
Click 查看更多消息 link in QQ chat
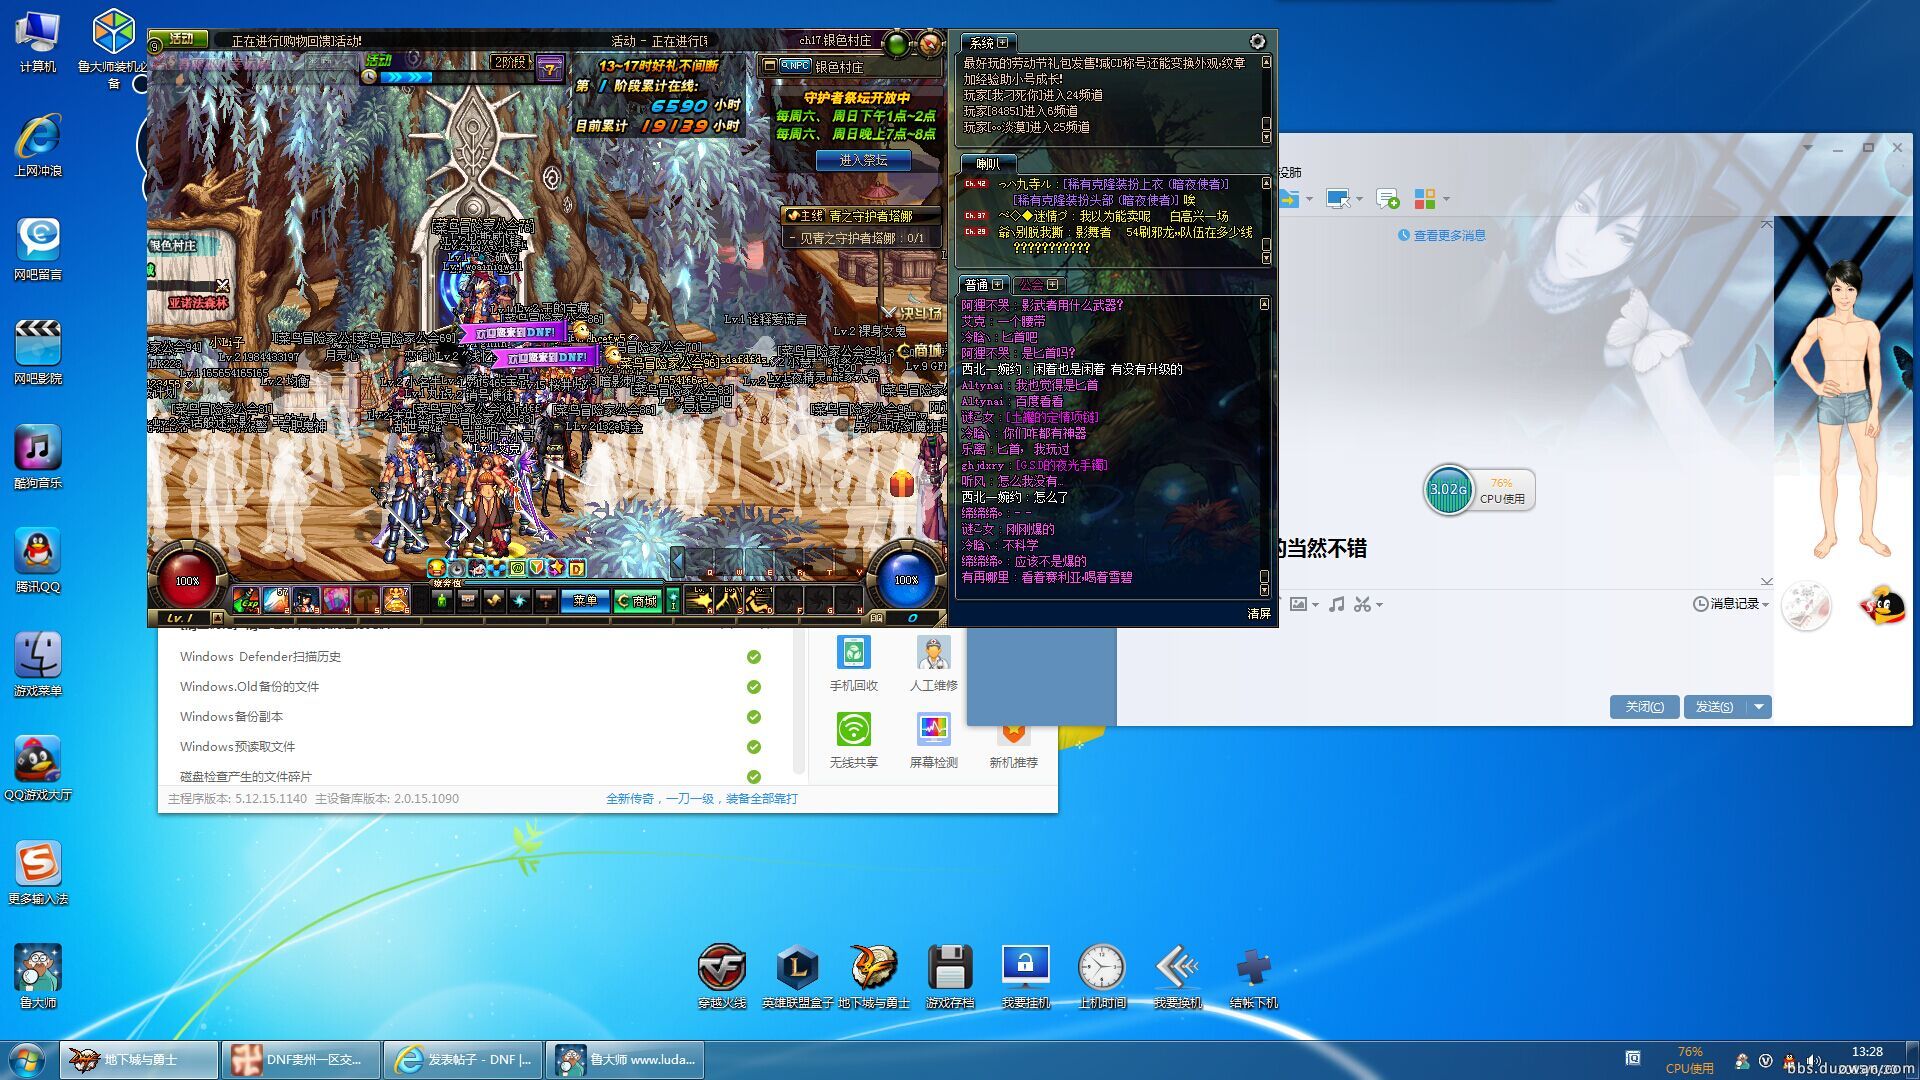click(x=1448, y=236)
